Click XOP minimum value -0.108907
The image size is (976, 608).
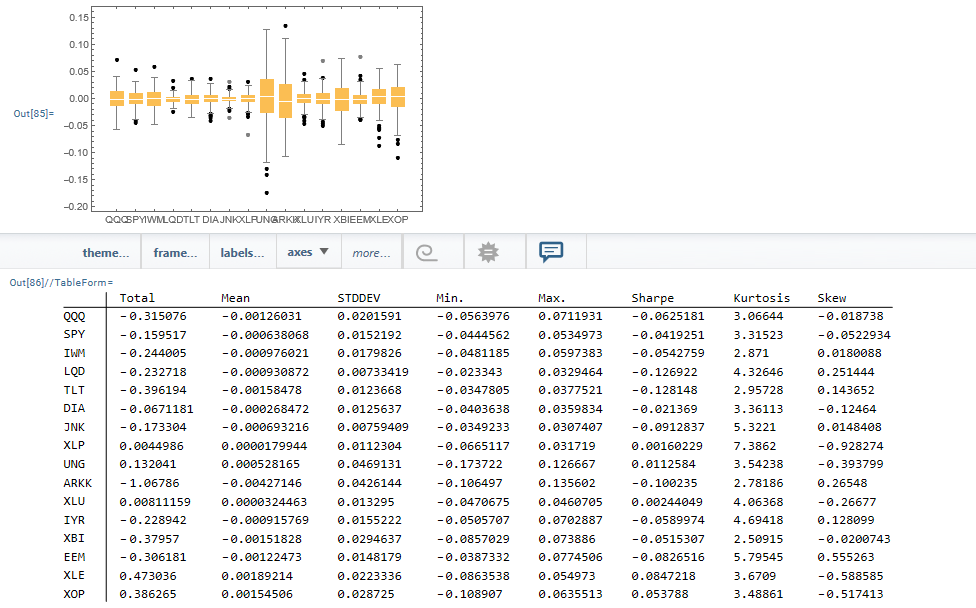point(469,594)
